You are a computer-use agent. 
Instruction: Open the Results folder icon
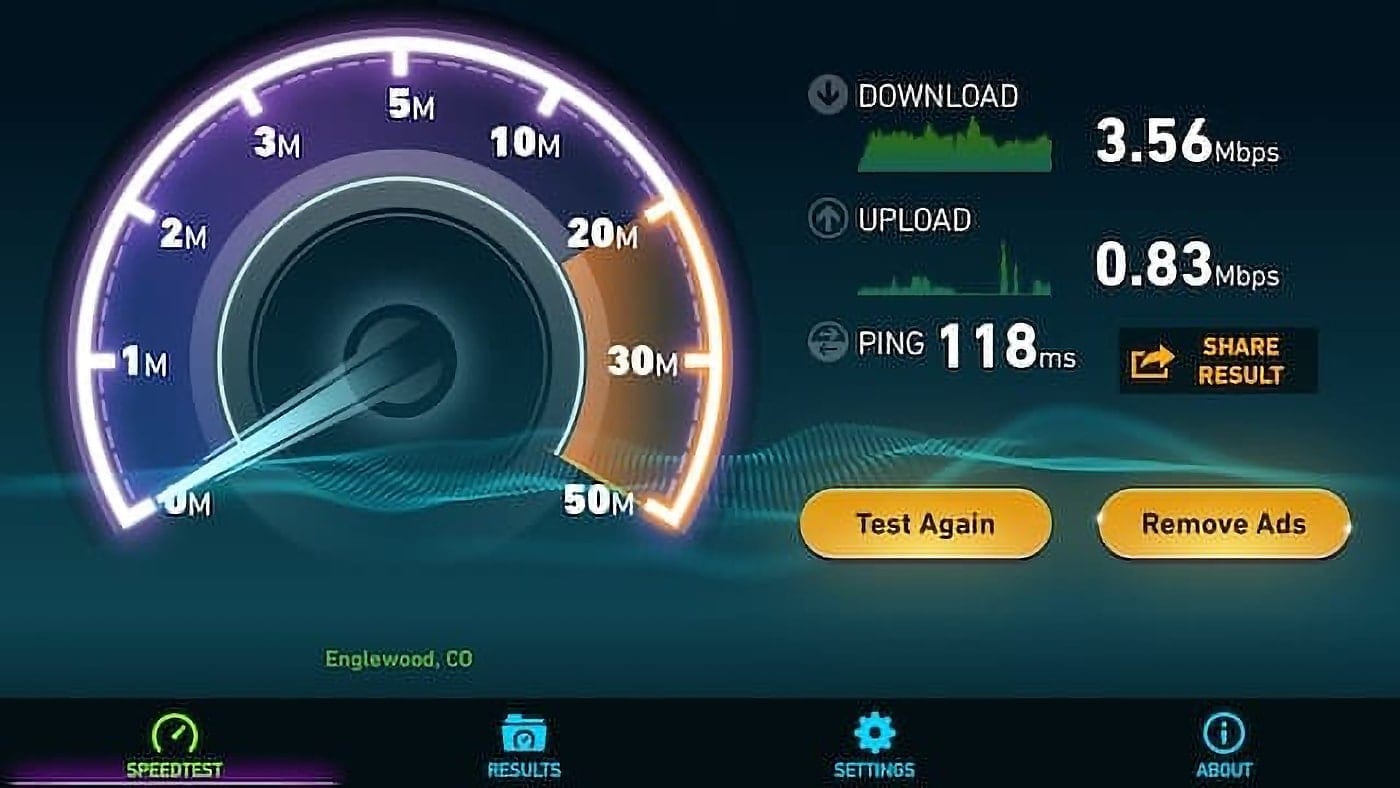coord(523,735)
